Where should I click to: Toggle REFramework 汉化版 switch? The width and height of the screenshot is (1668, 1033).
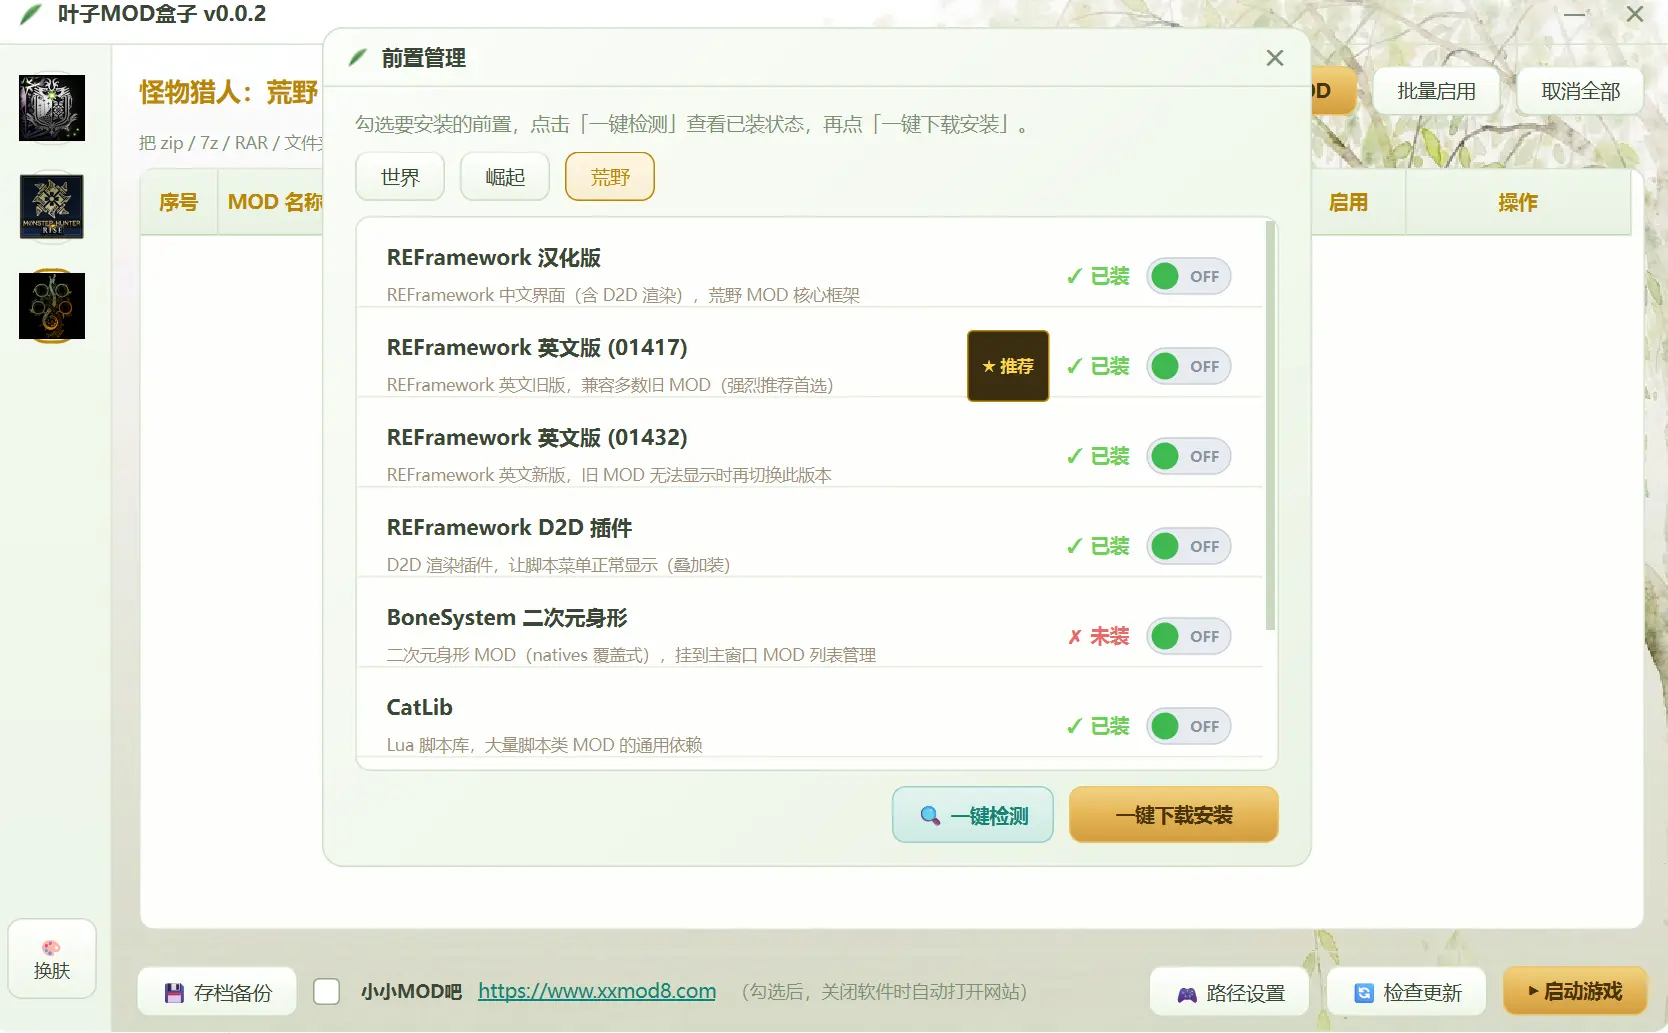coord(1189,276)
